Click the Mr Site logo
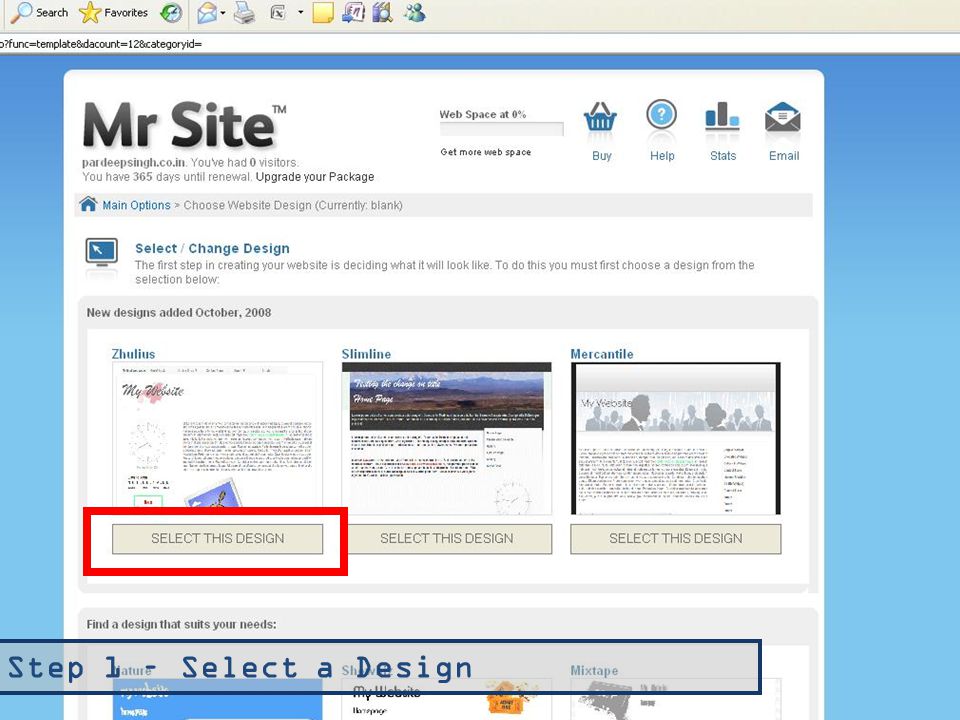The height and width of the screenshot is (720, 960). pos(184,126)
